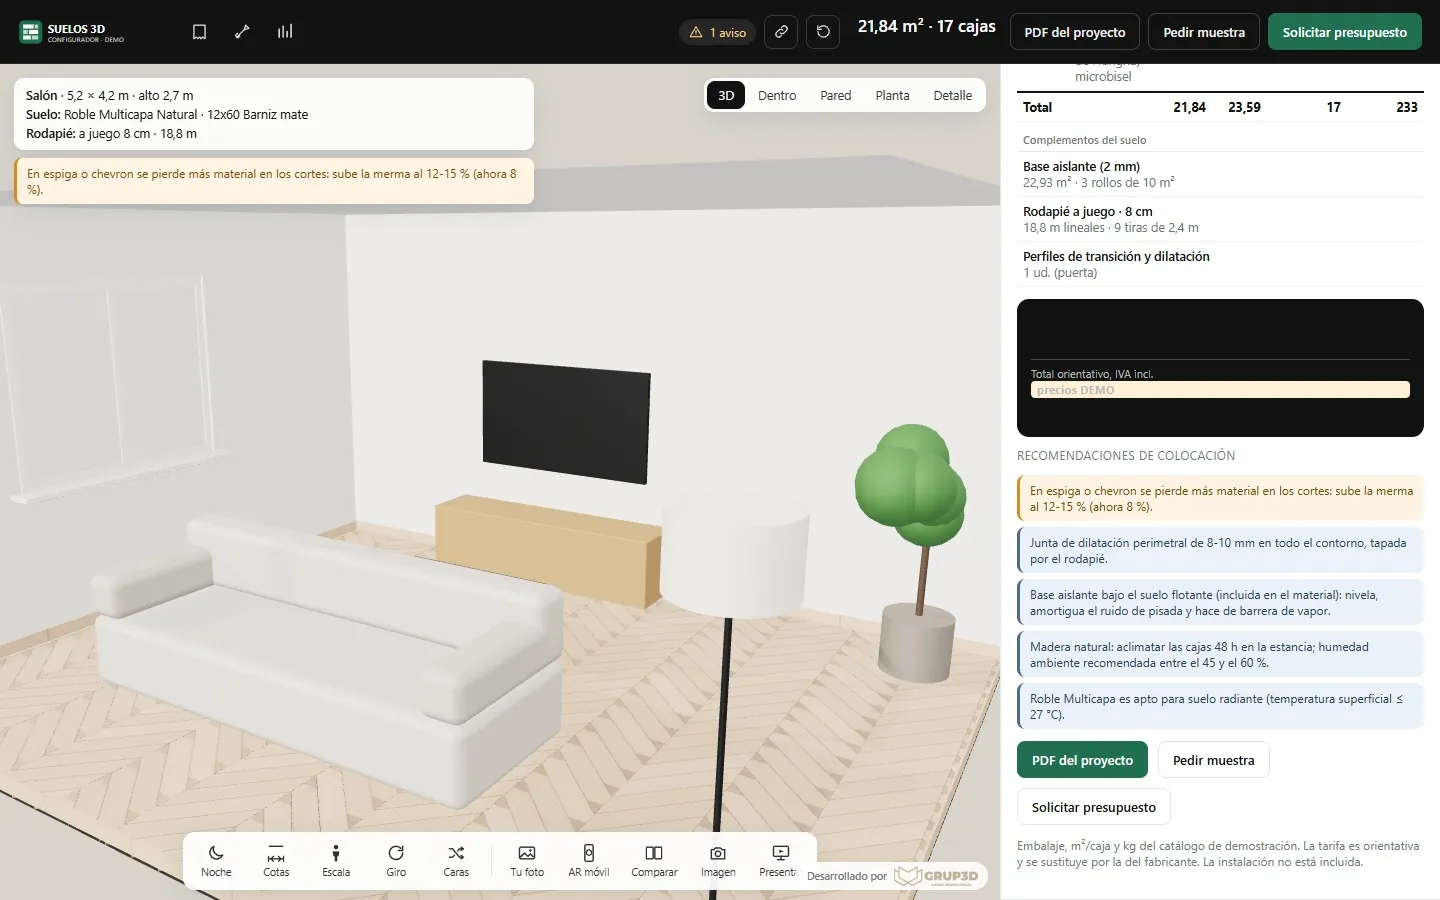The image size is (1440, 900).
Task: Open the room shape icon in header
Action: point(199,32)
